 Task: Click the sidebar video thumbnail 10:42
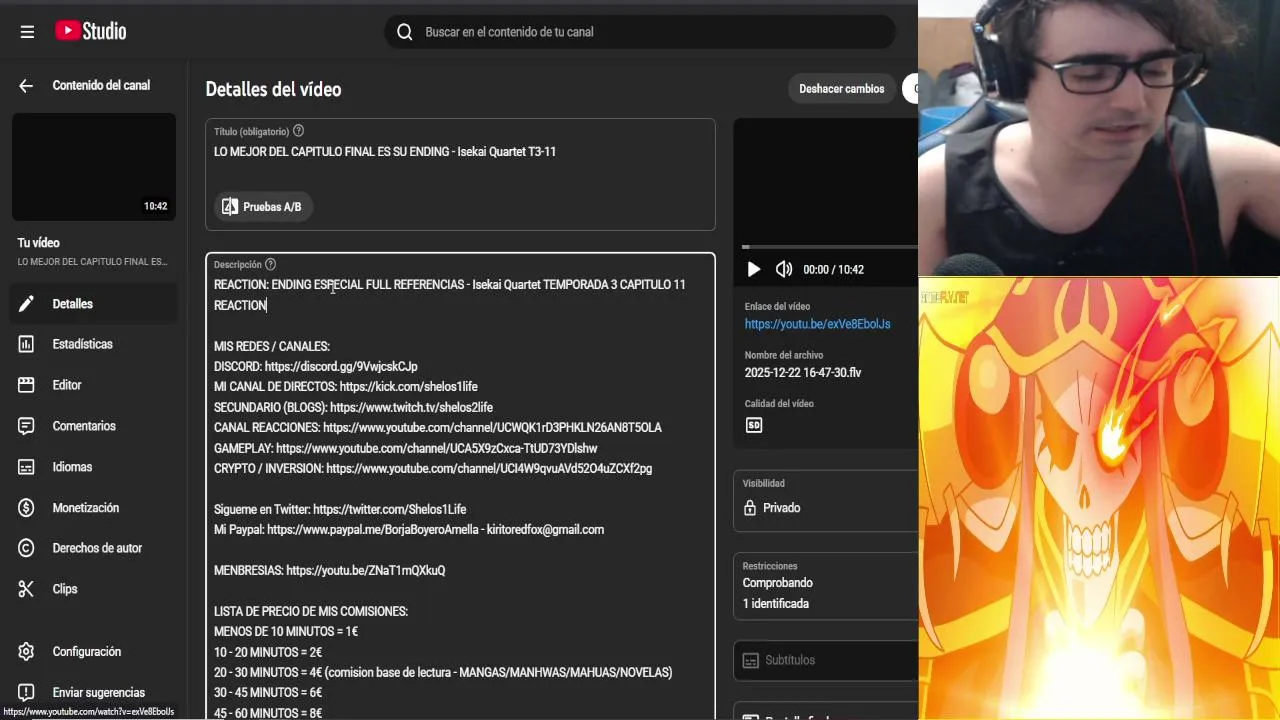pyautogui.click(x=94, y=167)
